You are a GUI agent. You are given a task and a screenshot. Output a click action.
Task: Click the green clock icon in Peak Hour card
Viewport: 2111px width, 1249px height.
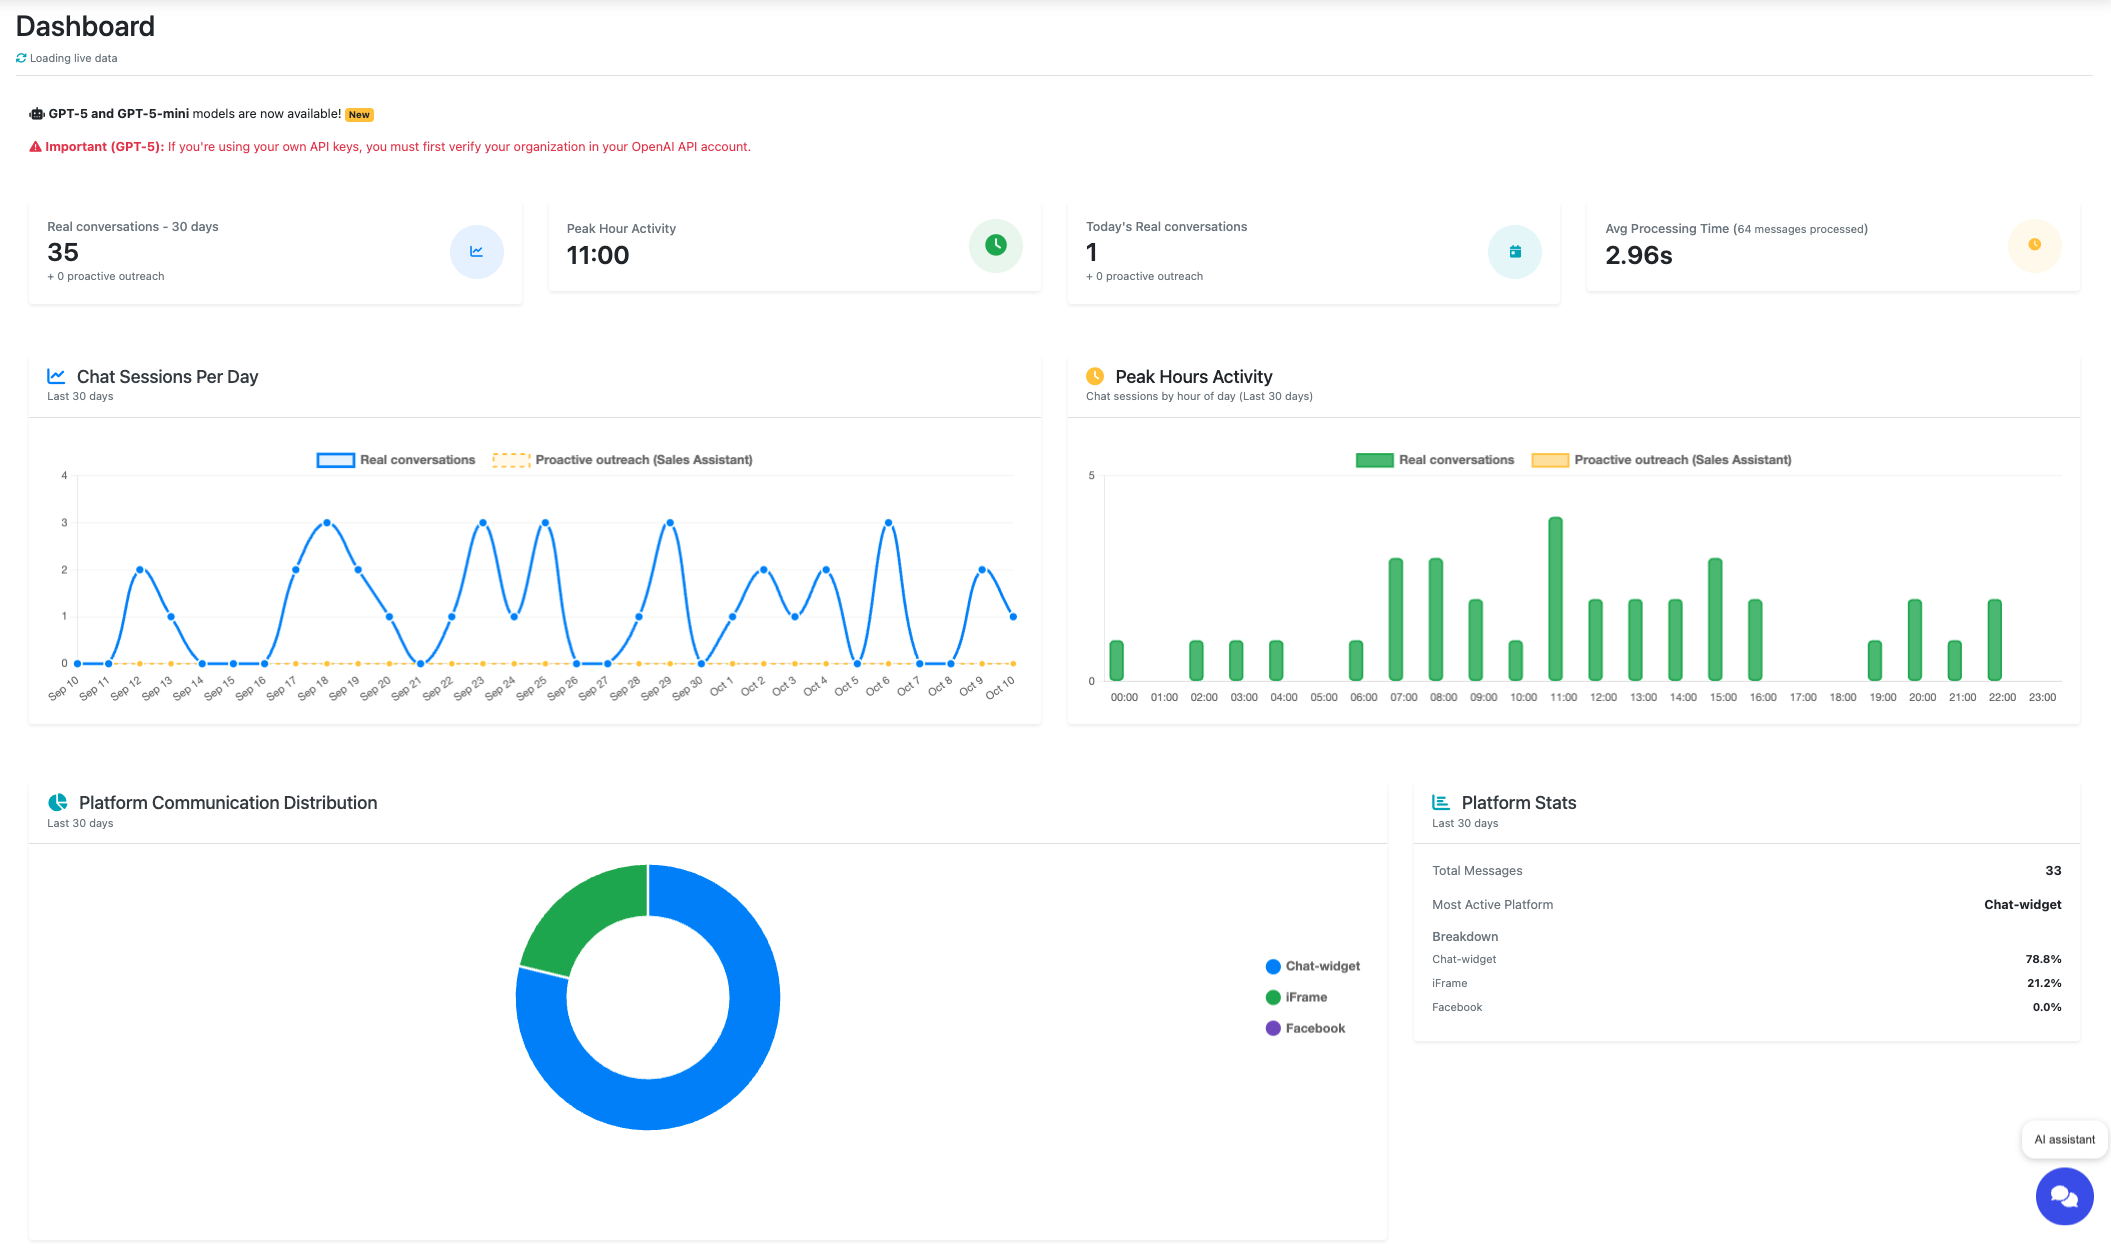tap(995, 245)
